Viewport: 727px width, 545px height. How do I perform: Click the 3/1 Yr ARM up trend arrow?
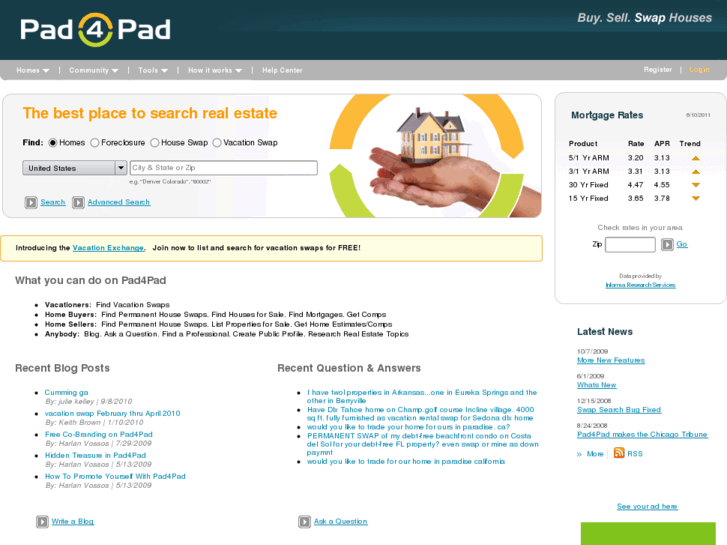pyautogui.click(x=695, y=172)
